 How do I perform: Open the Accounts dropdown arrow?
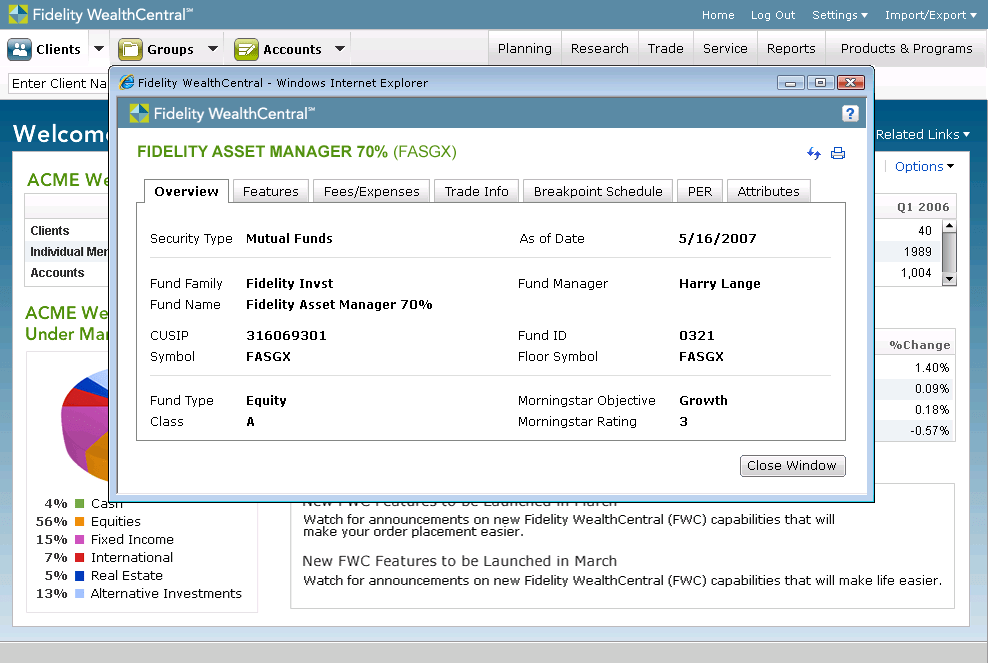340,49
